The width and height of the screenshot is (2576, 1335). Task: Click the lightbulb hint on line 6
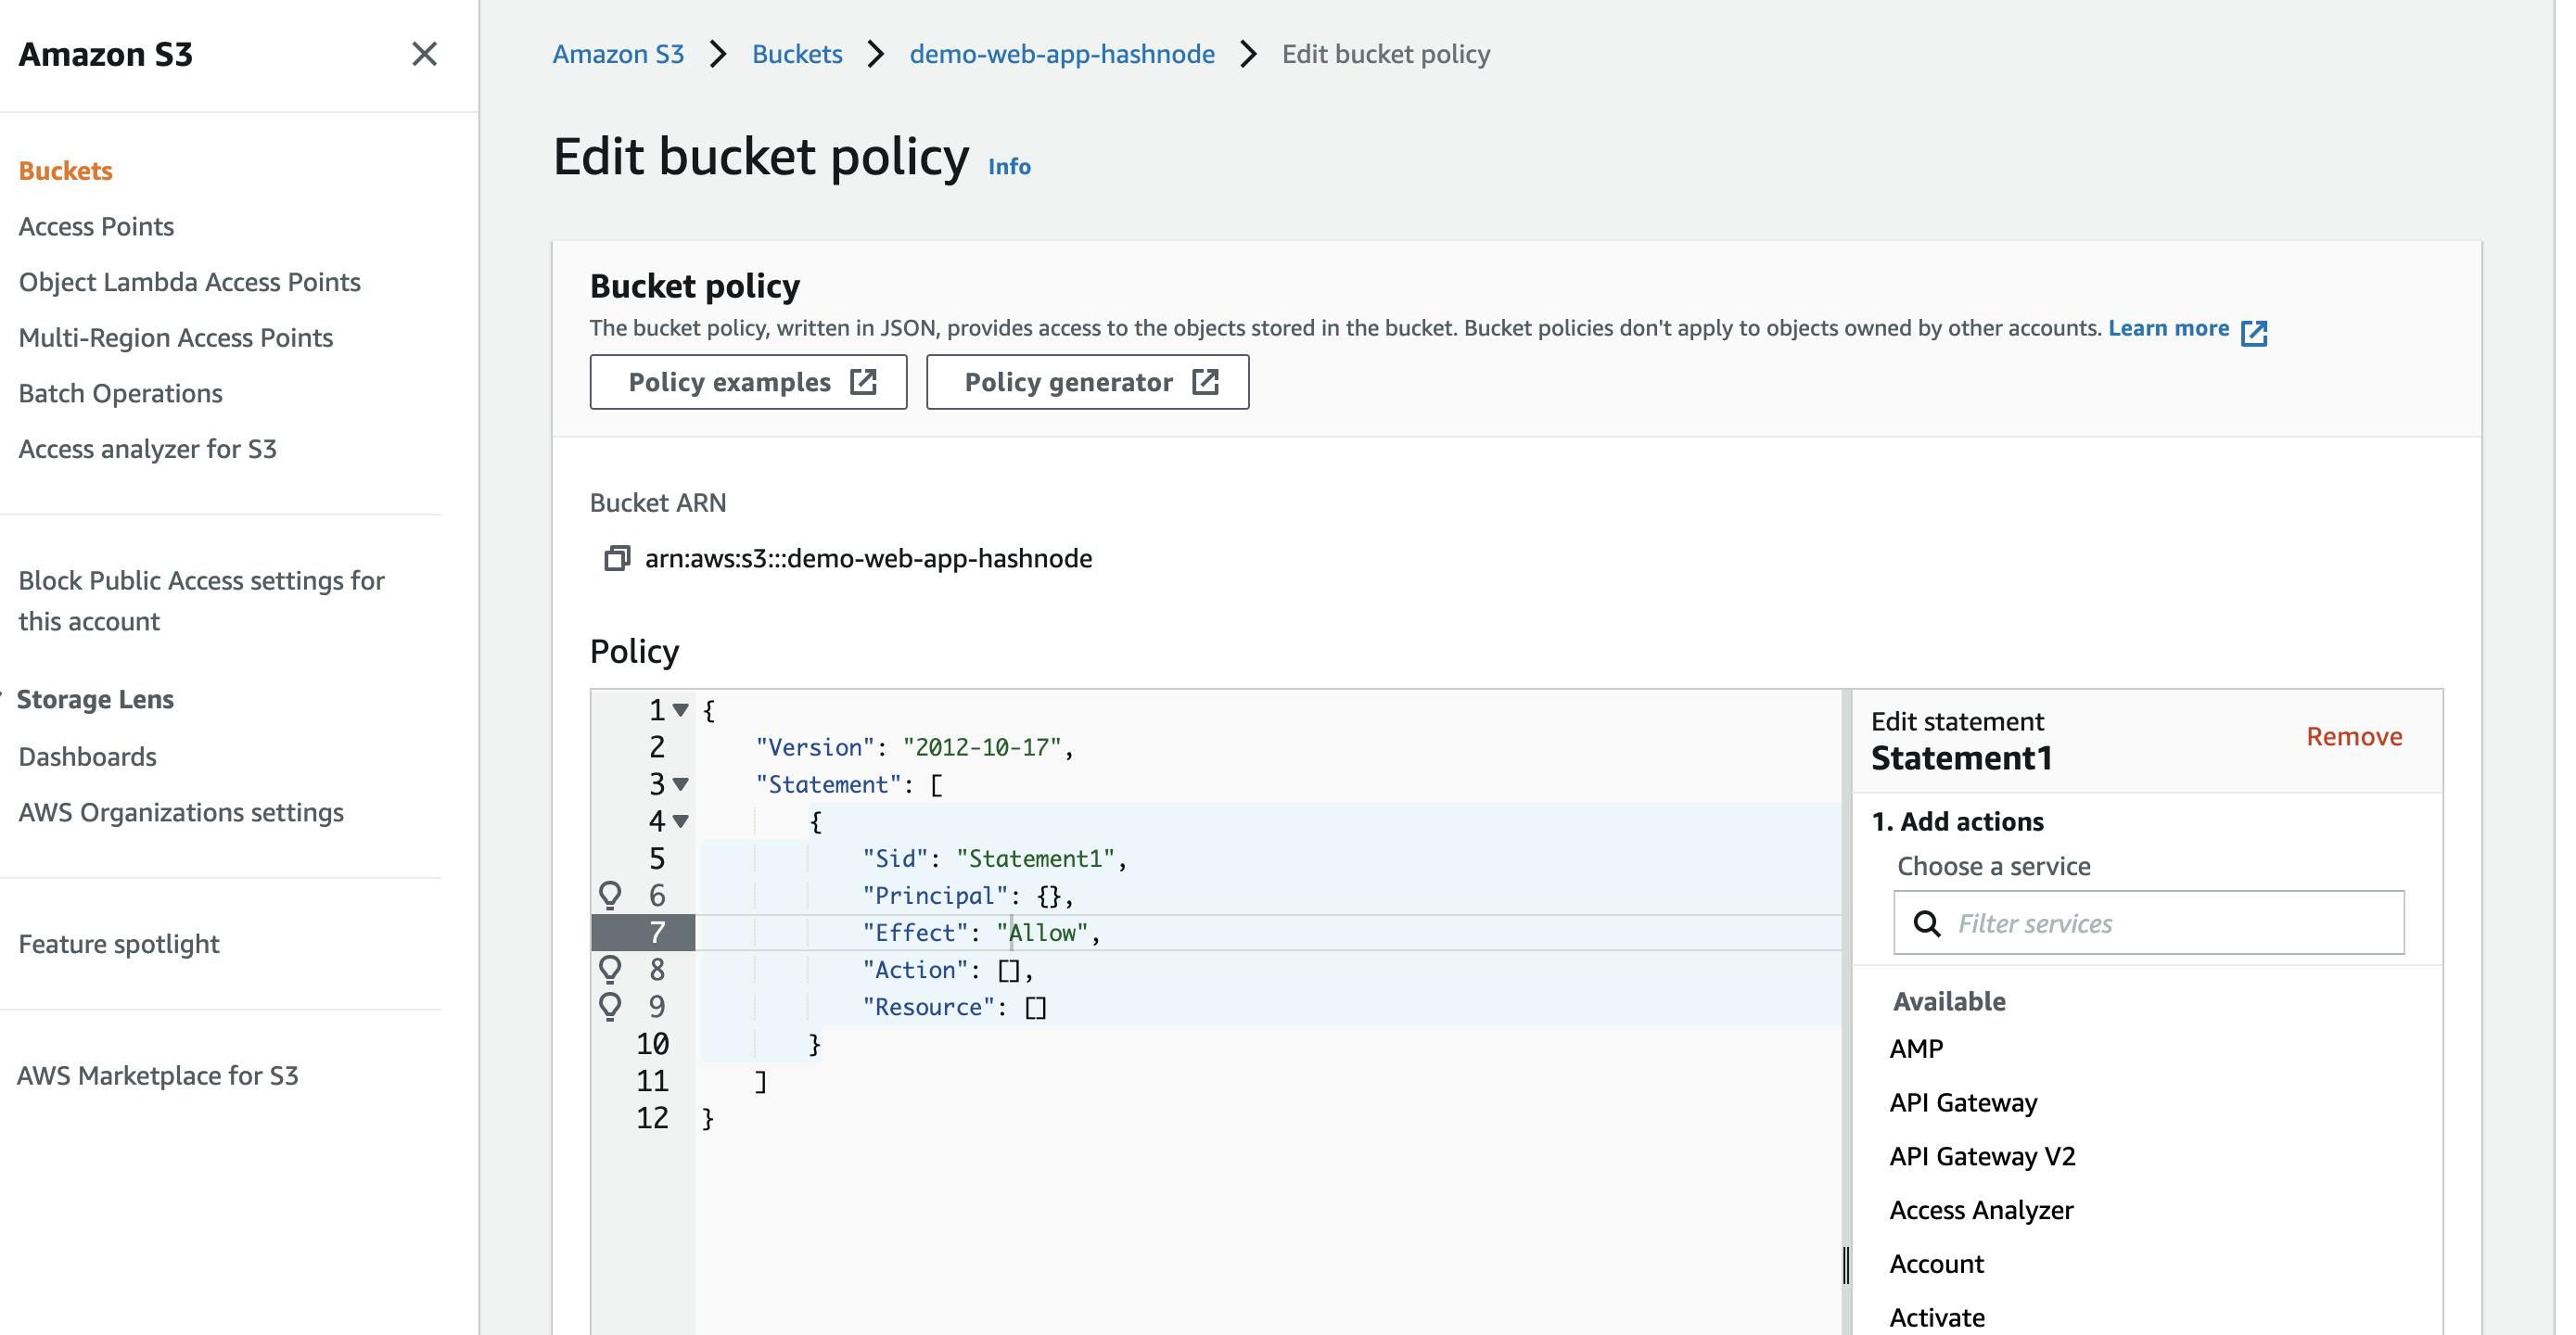[x=610, y=895]
